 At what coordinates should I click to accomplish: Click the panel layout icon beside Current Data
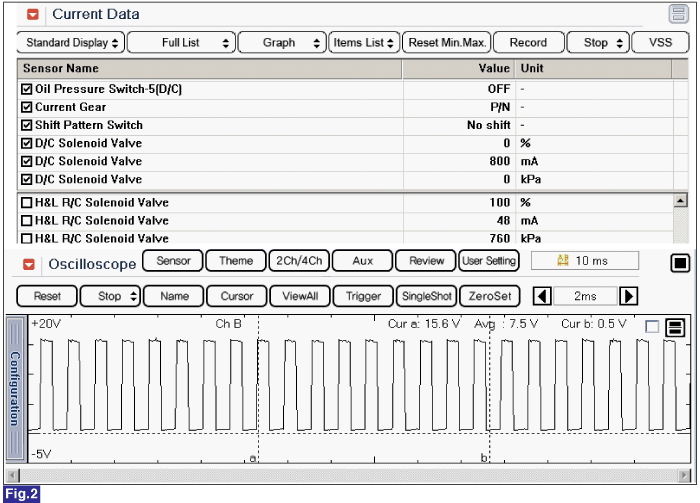tap(679, 14)
